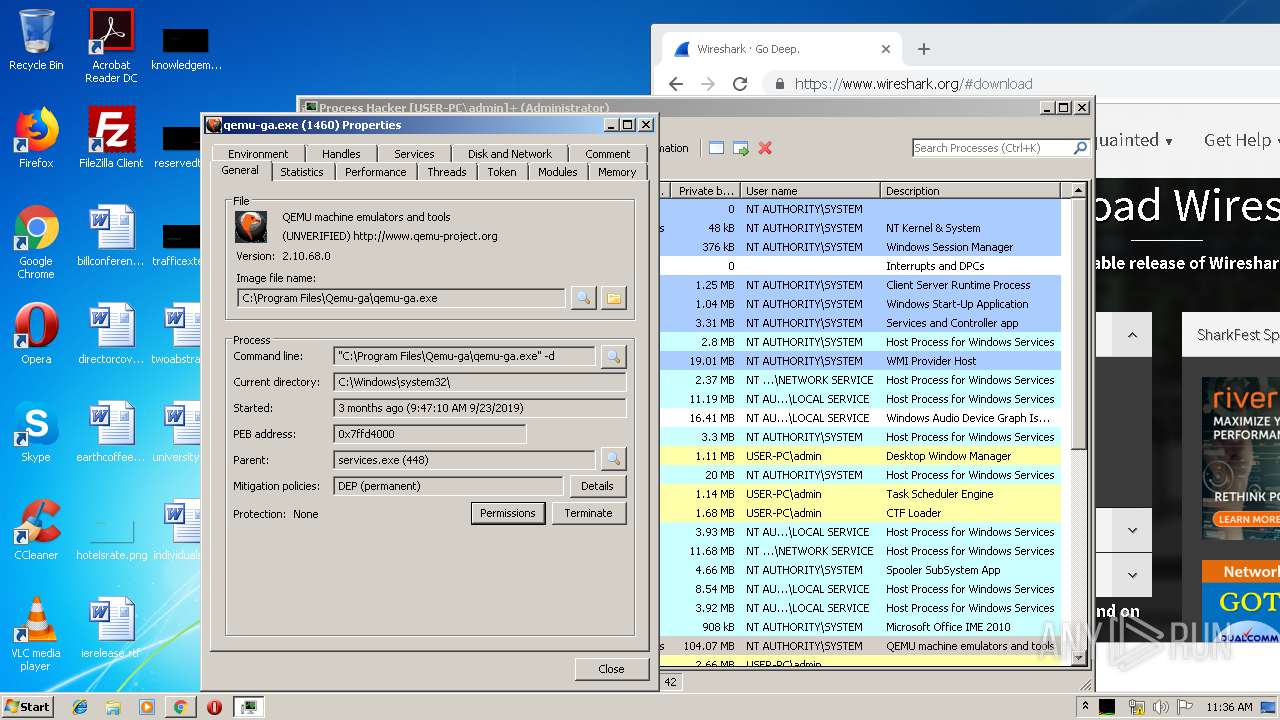Close the Wireshark Chrome tab

coord(885,49)
